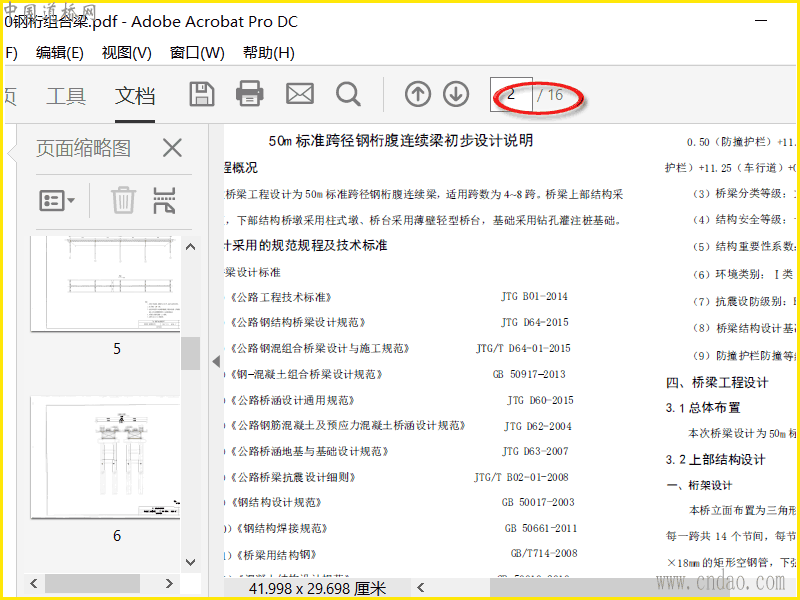Viewport: 800px width, 600px height.
Task: Switch to the 工具 tab
Action: click(66, 96)
